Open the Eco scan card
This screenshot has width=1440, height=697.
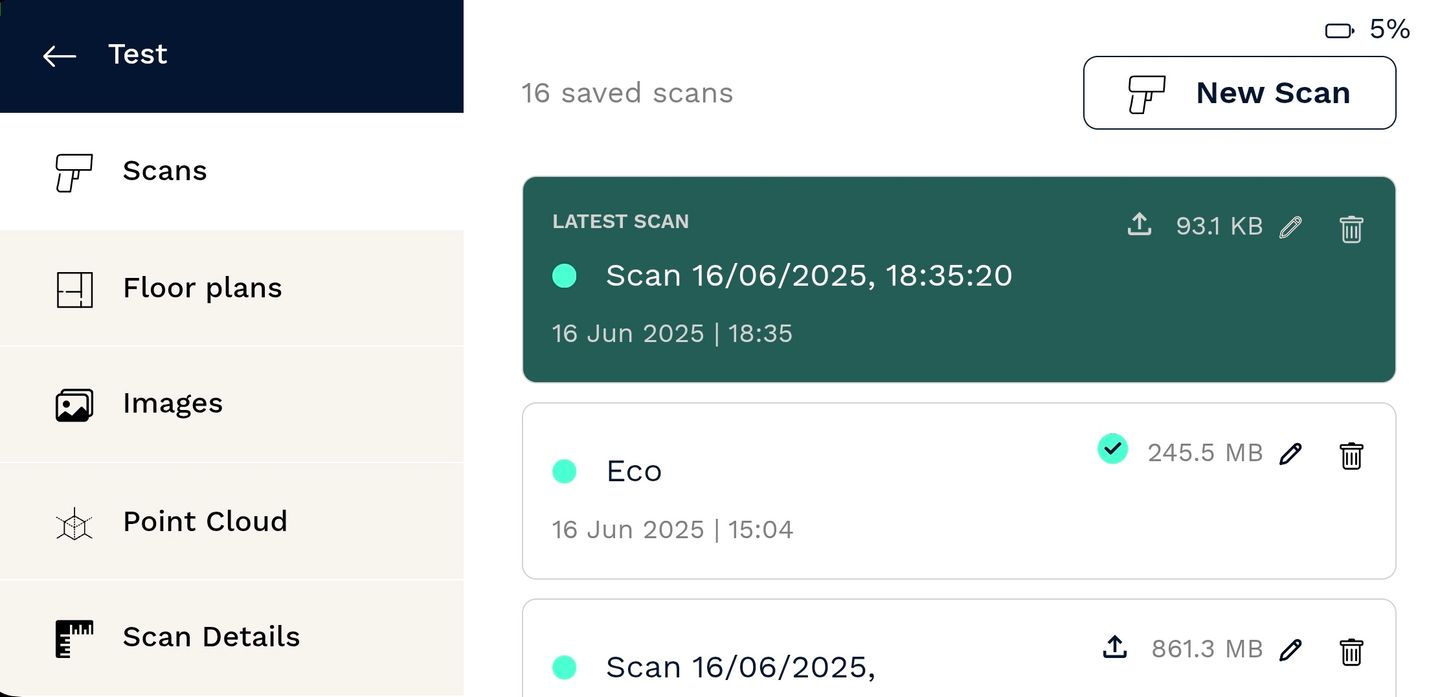coord(958,491)
